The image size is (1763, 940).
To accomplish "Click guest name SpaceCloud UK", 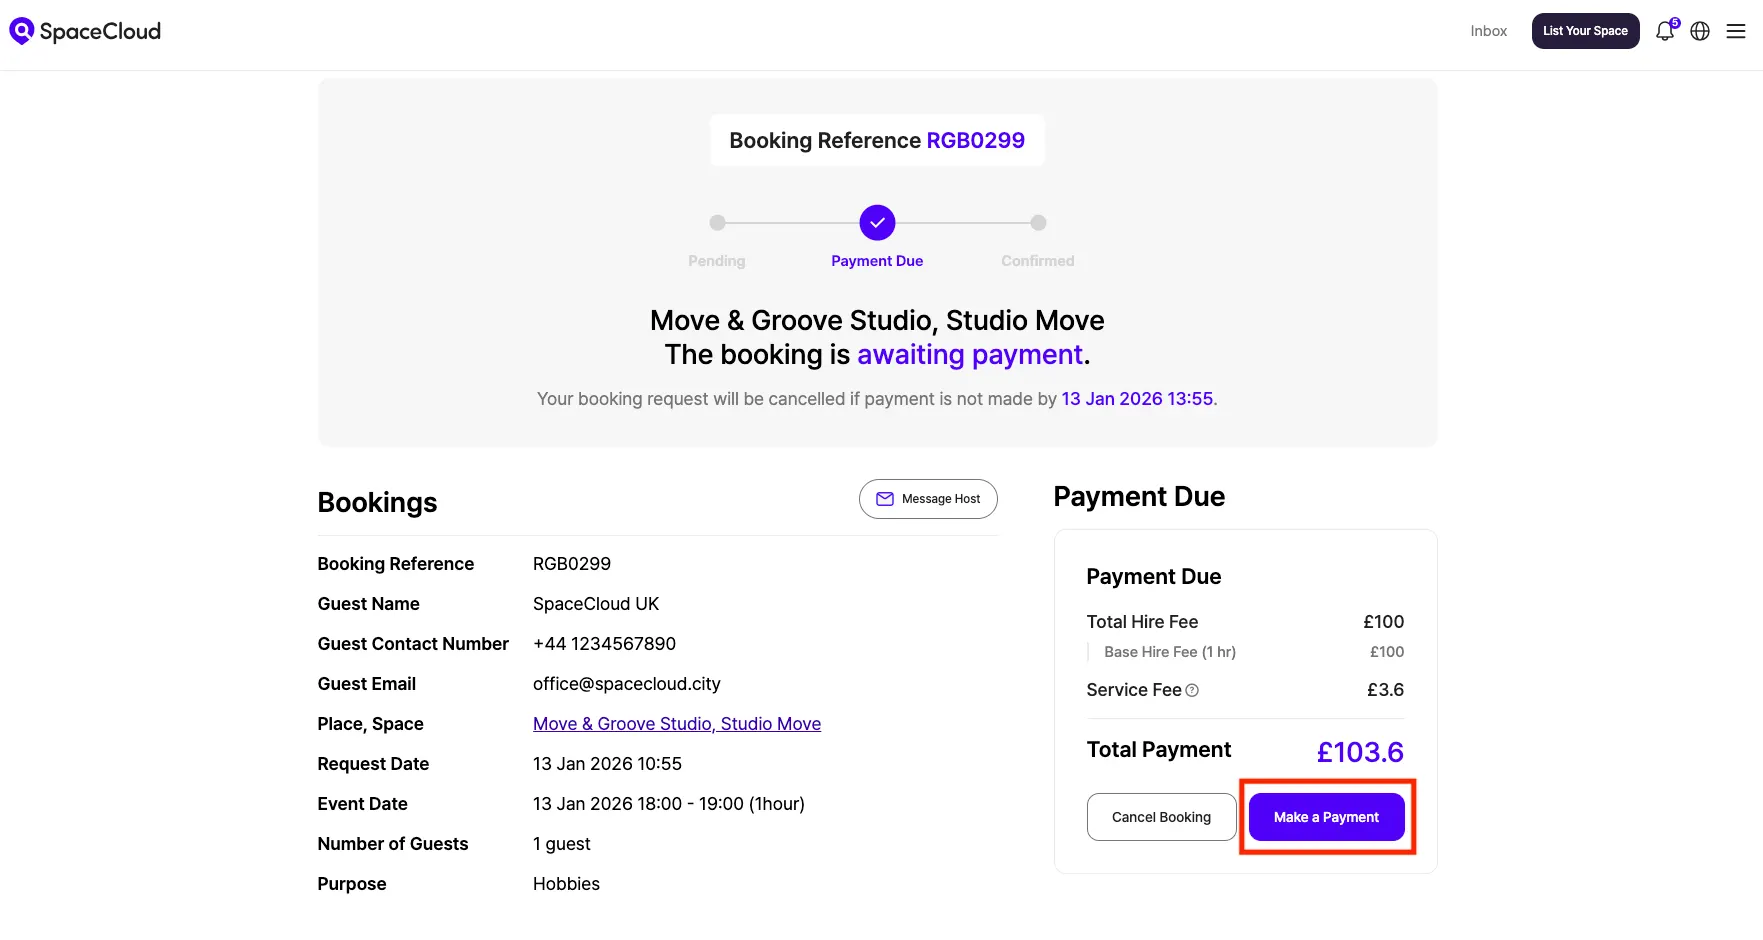I will point(596,604).
